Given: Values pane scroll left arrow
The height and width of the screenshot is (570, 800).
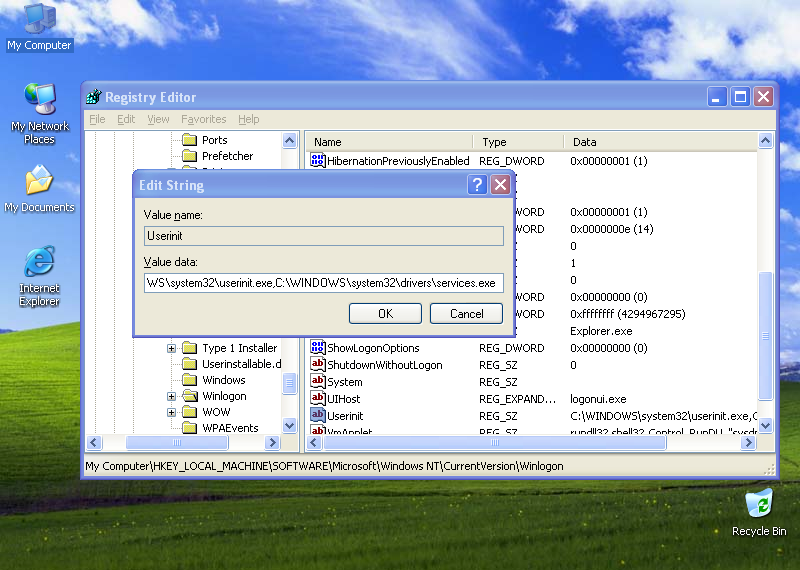Looking at the screenshot, I should pos(315,442).
